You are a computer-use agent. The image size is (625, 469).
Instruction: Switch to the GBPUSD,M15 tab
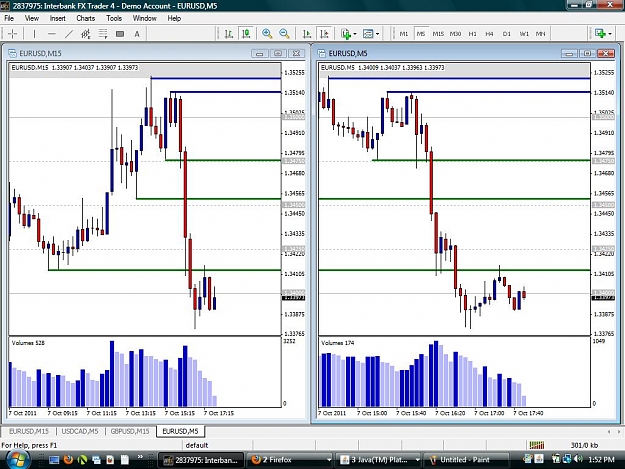[130, 431]
